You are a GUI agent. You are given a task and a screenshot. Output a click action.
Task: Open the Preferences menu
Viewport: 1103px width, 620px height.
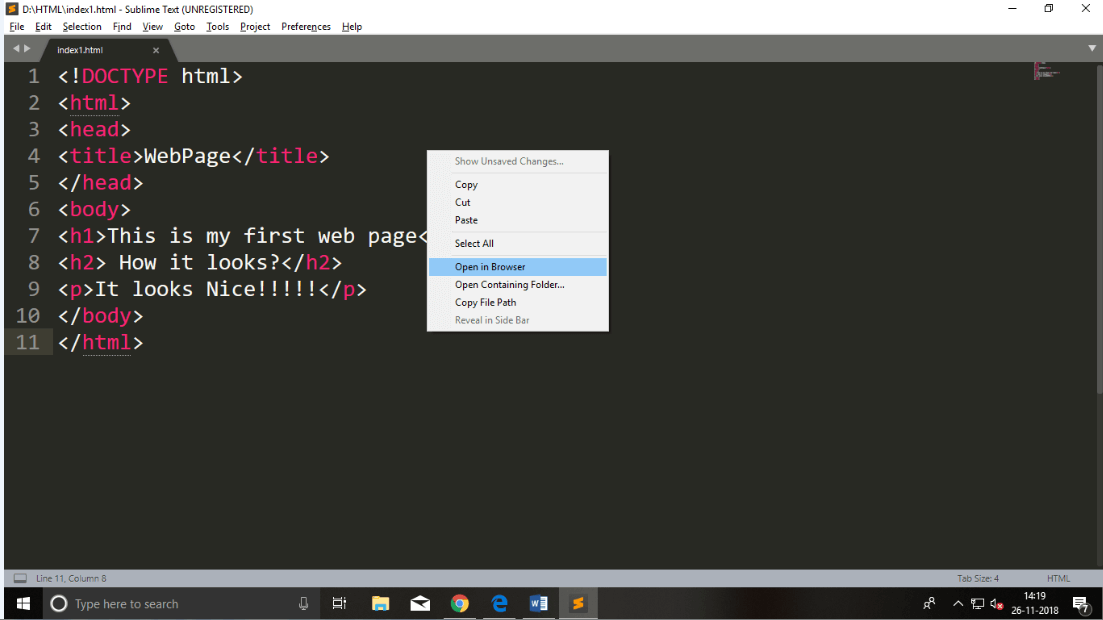click(x=306, y=27)
